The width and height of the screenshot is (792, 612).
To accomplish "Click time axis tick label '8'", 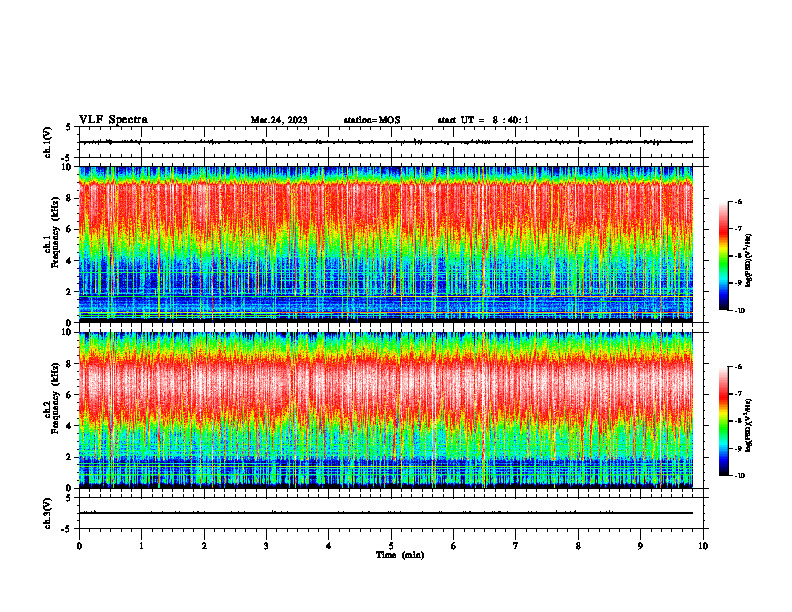I will tap(578, 546).
